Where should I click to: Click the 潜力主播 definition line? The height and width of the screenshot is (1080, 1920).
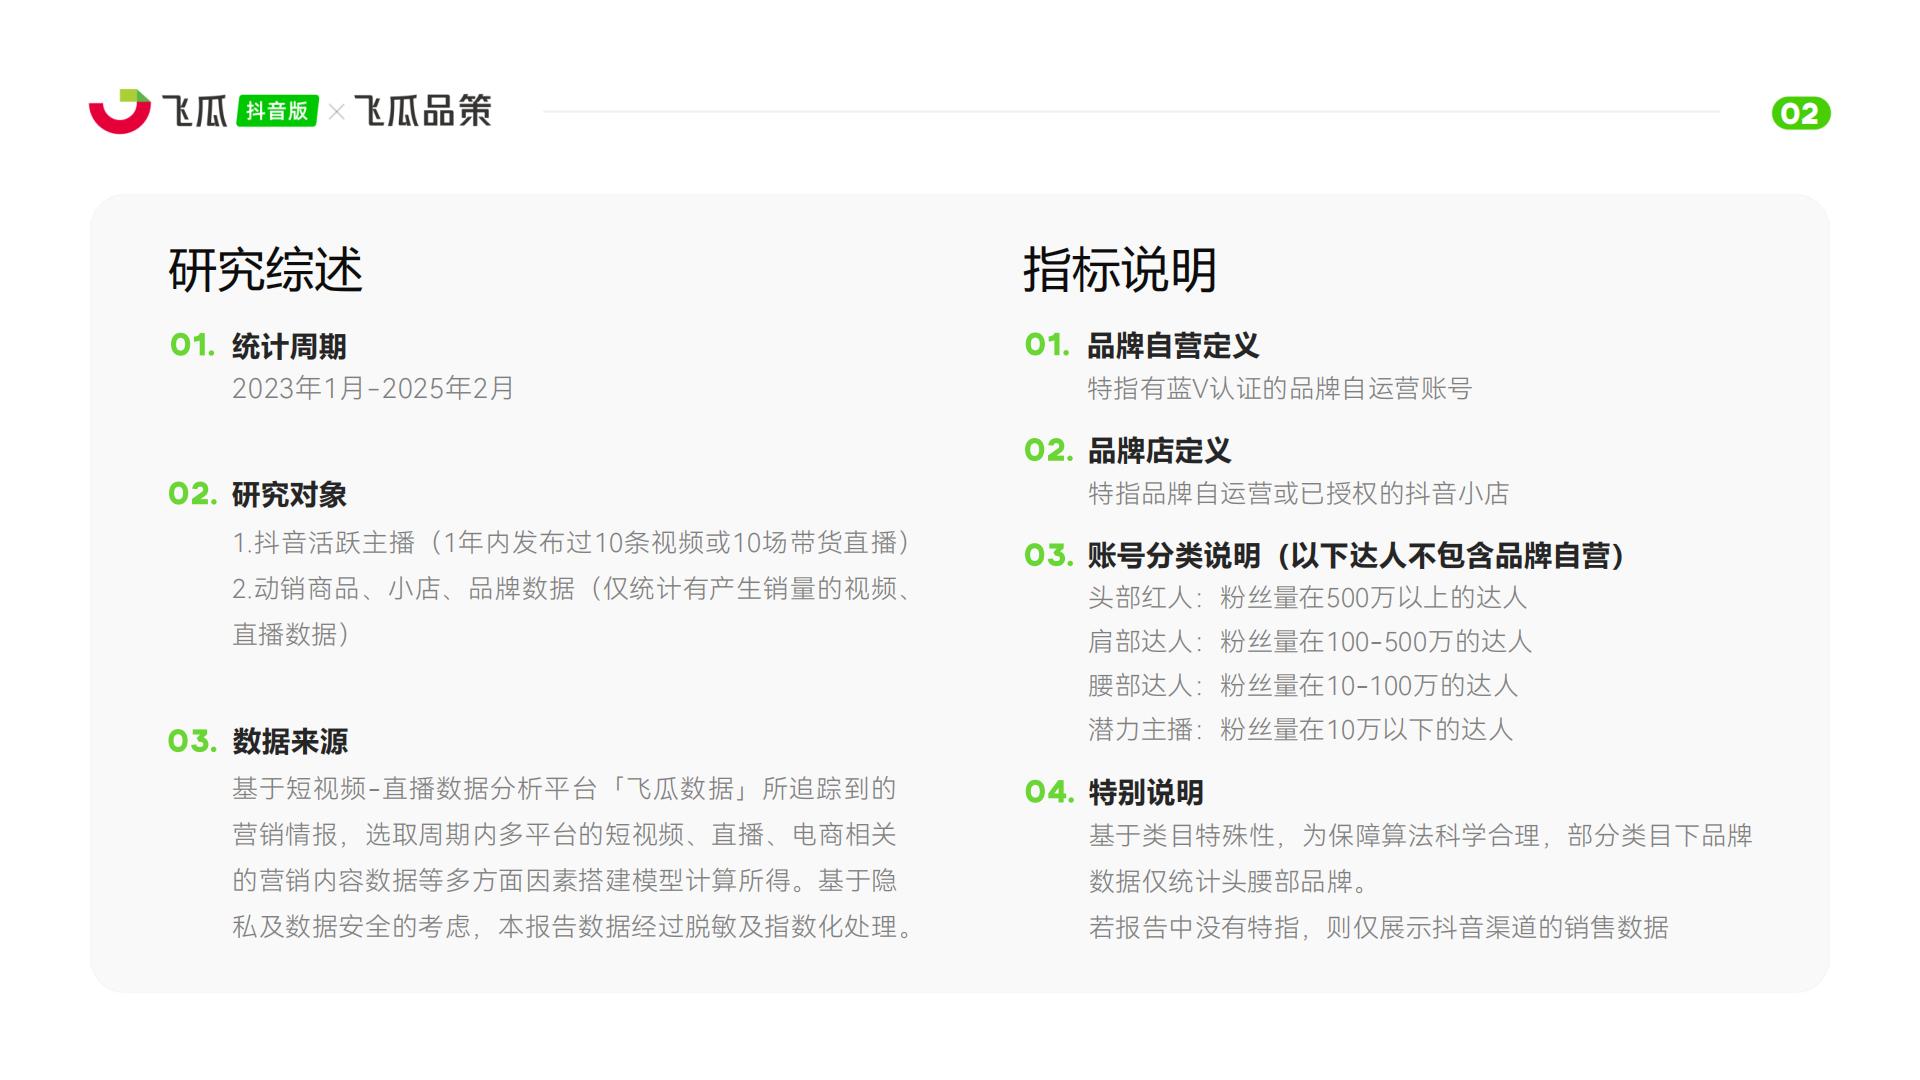1300,729
